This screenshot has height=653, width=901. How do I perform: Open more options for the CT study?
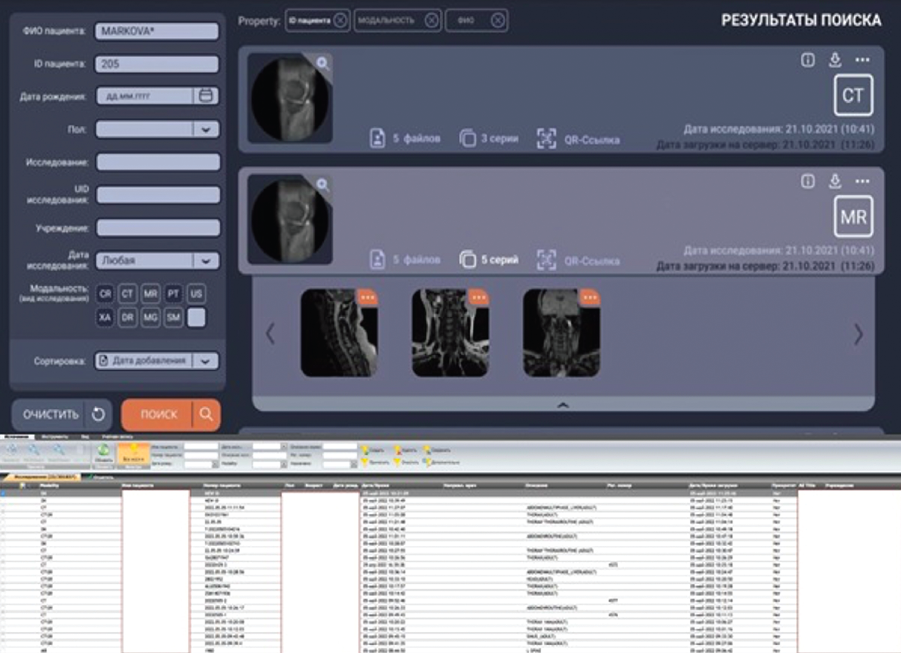863,60
